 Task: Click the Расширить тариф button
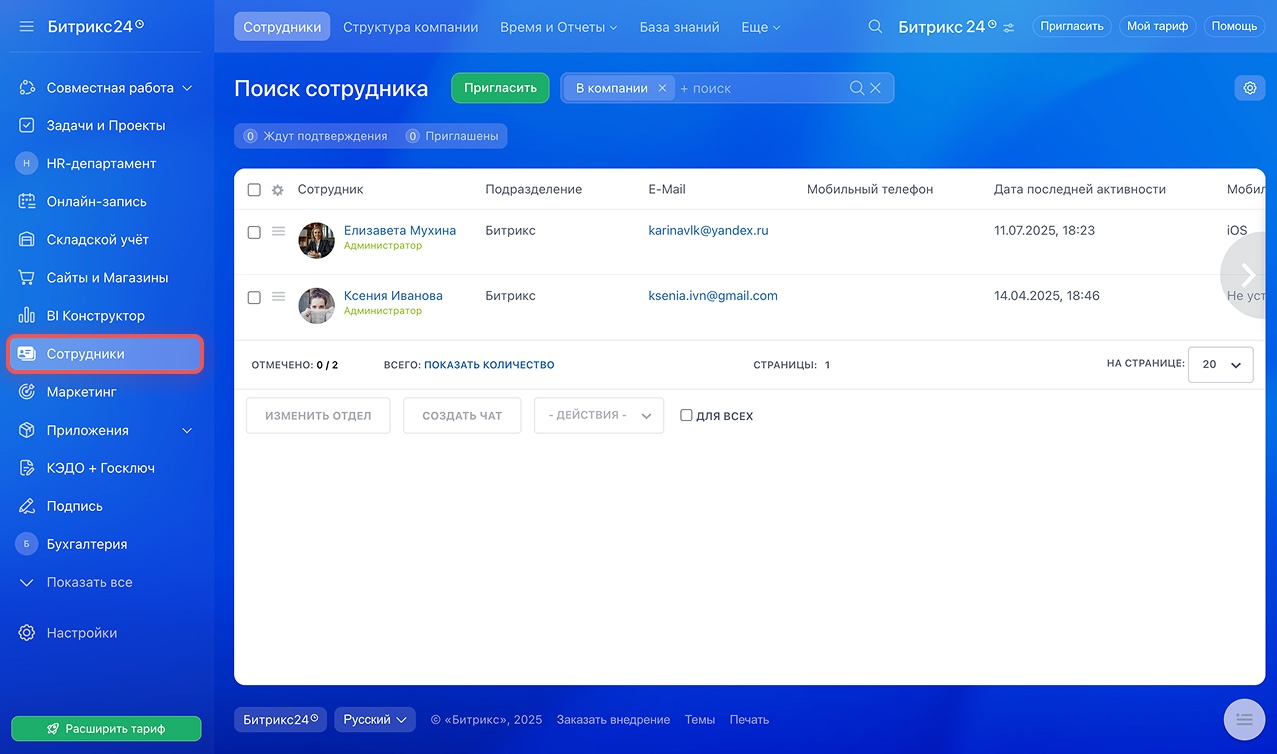[106, 729]
